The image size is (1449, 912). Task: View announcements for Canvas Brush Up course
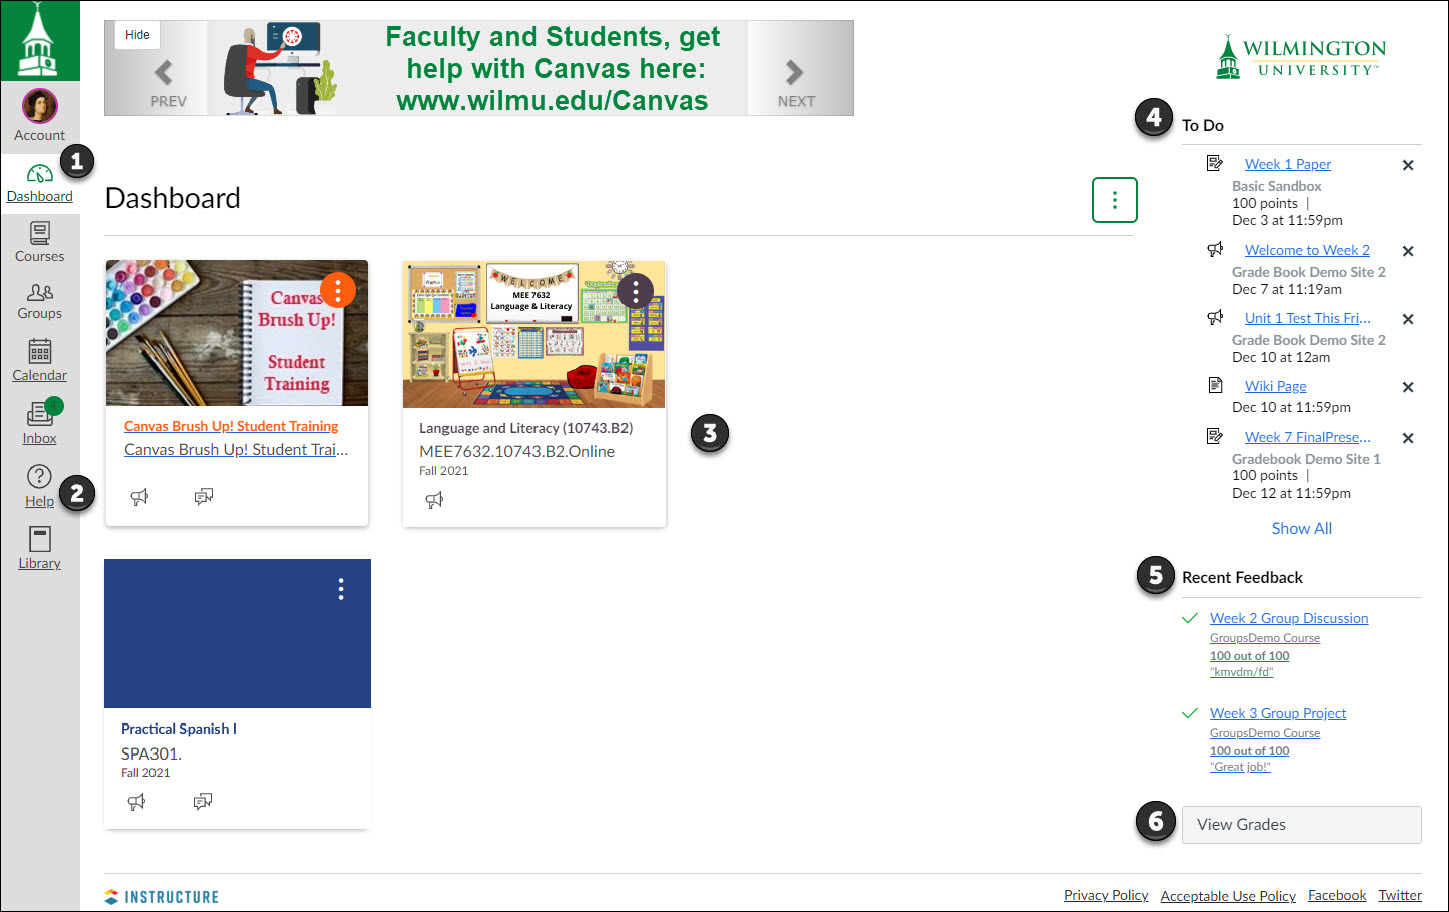point(139,496)
